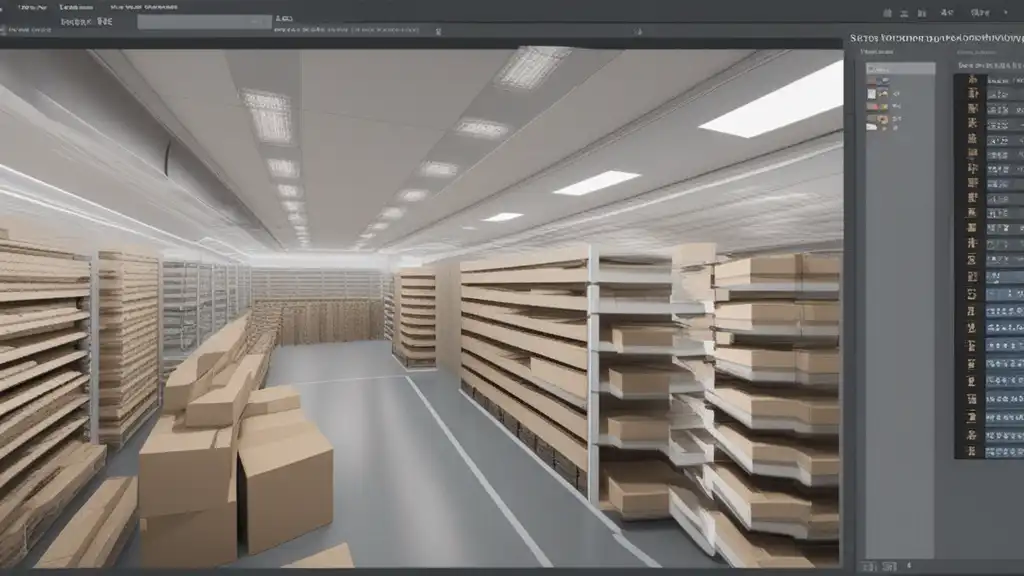Click the bottom icon in the properties icon column
1024x576 pixels.
[971, 449]
